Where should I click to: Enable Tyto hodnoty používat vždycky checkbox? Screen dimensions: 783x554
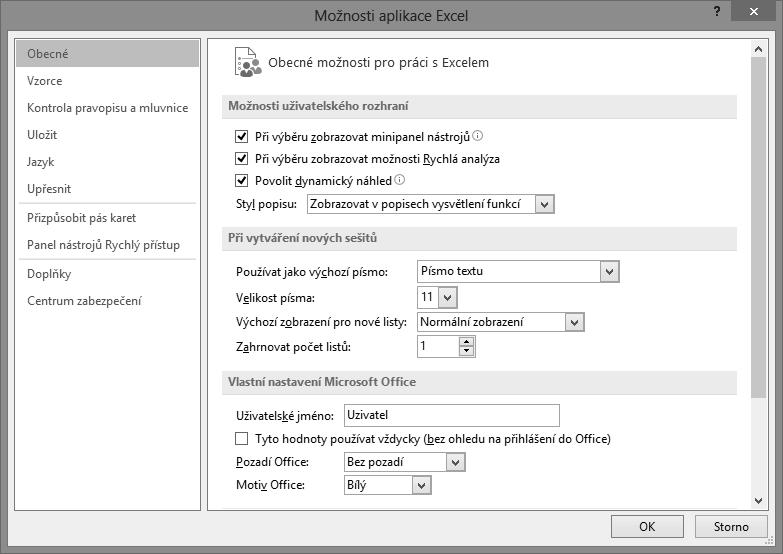click(242, 439)
